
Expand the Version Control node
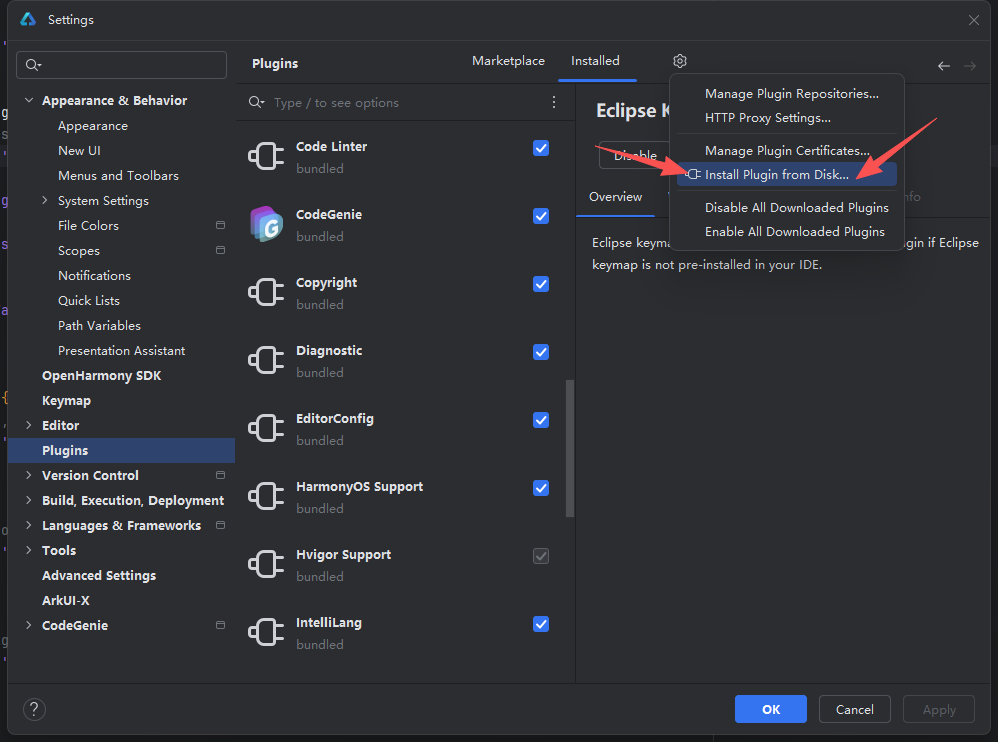(x=29, y=475)
